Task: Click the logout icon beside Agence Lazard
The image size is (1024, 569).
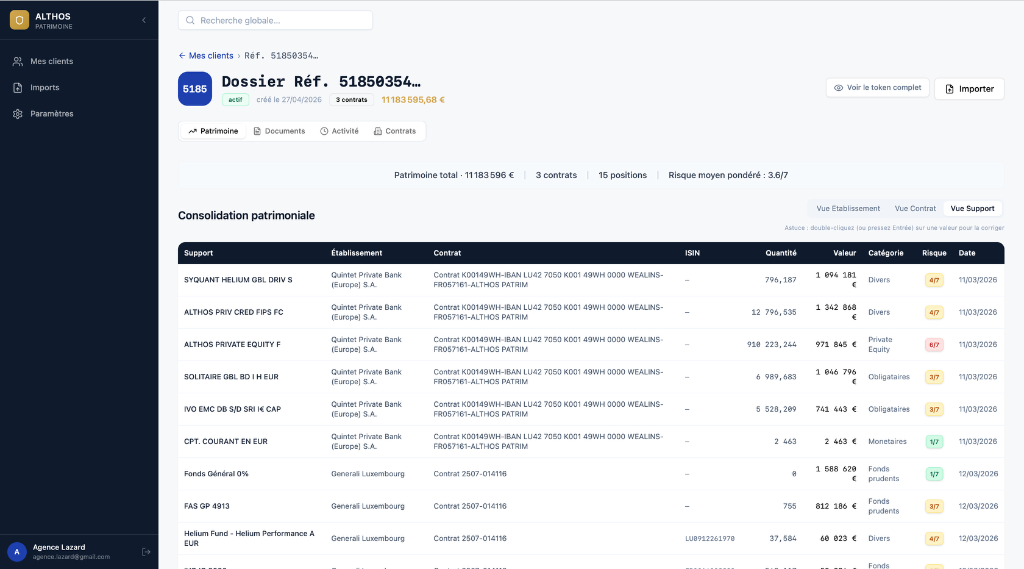Action: (x=146, y=552)
